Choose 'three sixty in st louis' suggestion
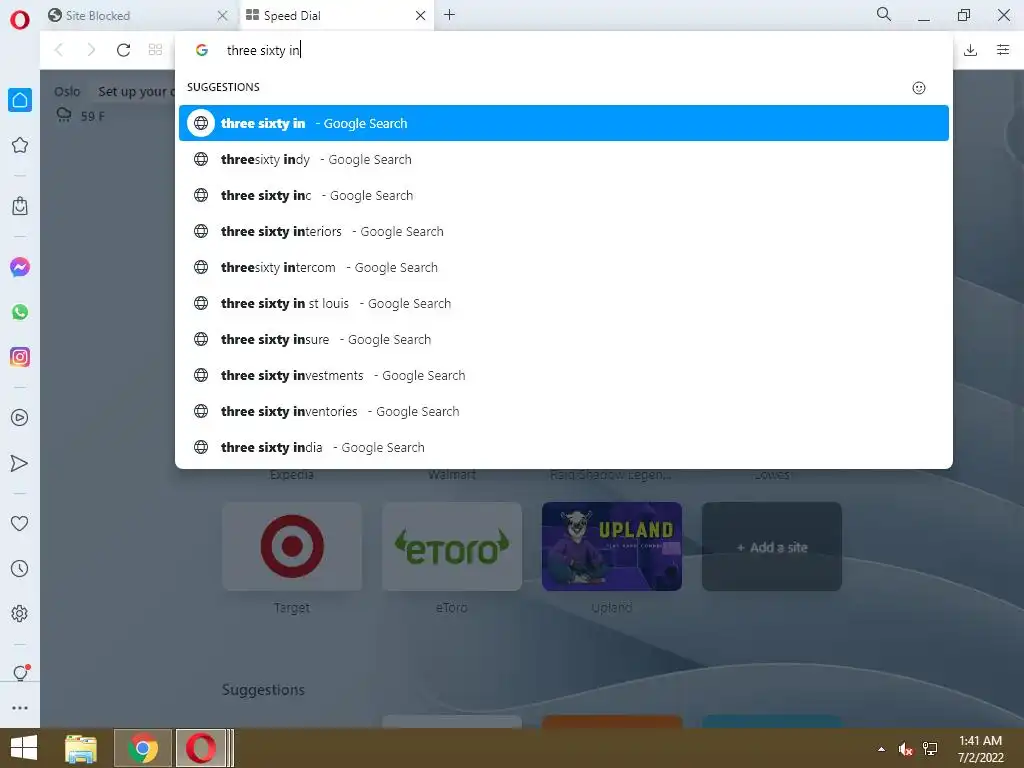Image resolution: width=1024 pixels, height=768 pixels. tap(564, 303)
